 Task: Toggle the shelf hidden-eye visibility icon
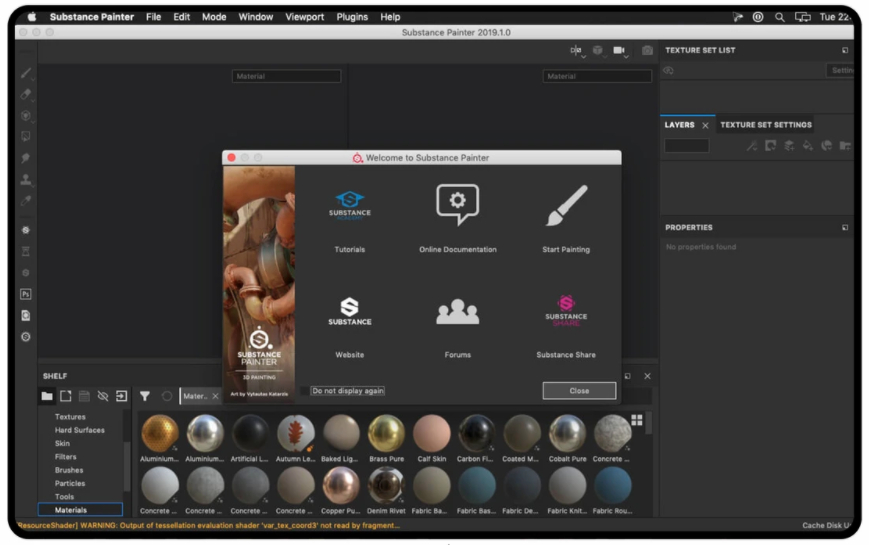pyautogui.click(x=103, y=396)
